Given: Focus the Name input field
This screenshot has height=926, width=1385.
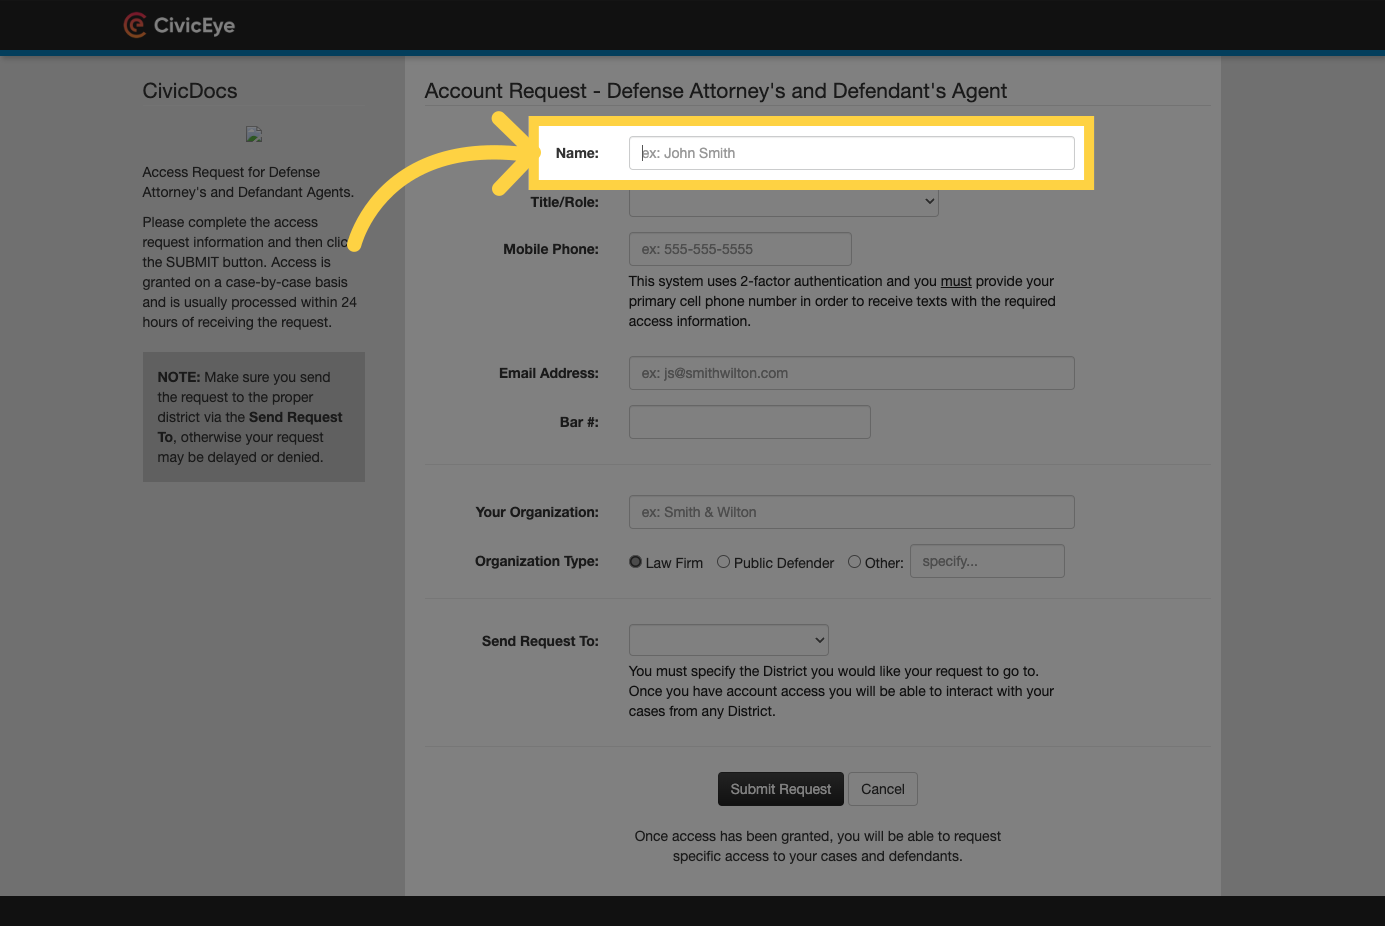Looking at the screenshot, I should [x=851, y=153].
